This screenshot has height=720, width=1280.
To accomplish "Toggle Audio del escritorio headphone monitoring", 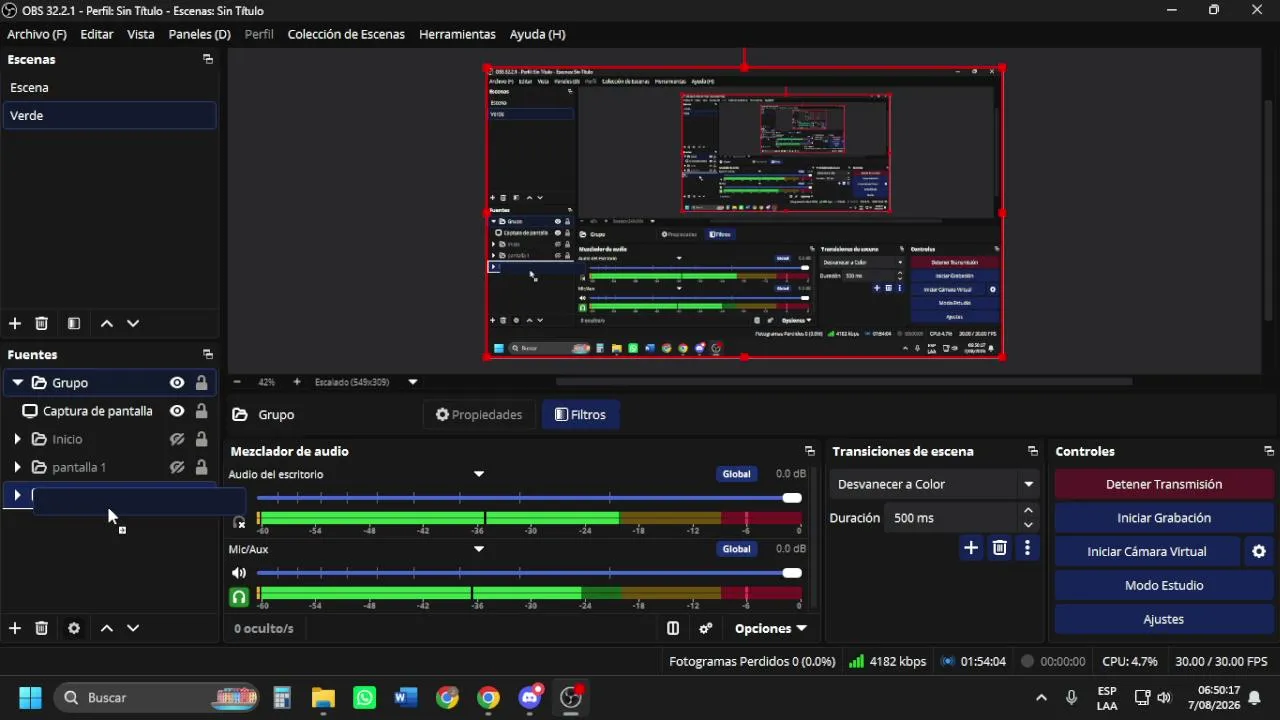I will tap(239, 522).
